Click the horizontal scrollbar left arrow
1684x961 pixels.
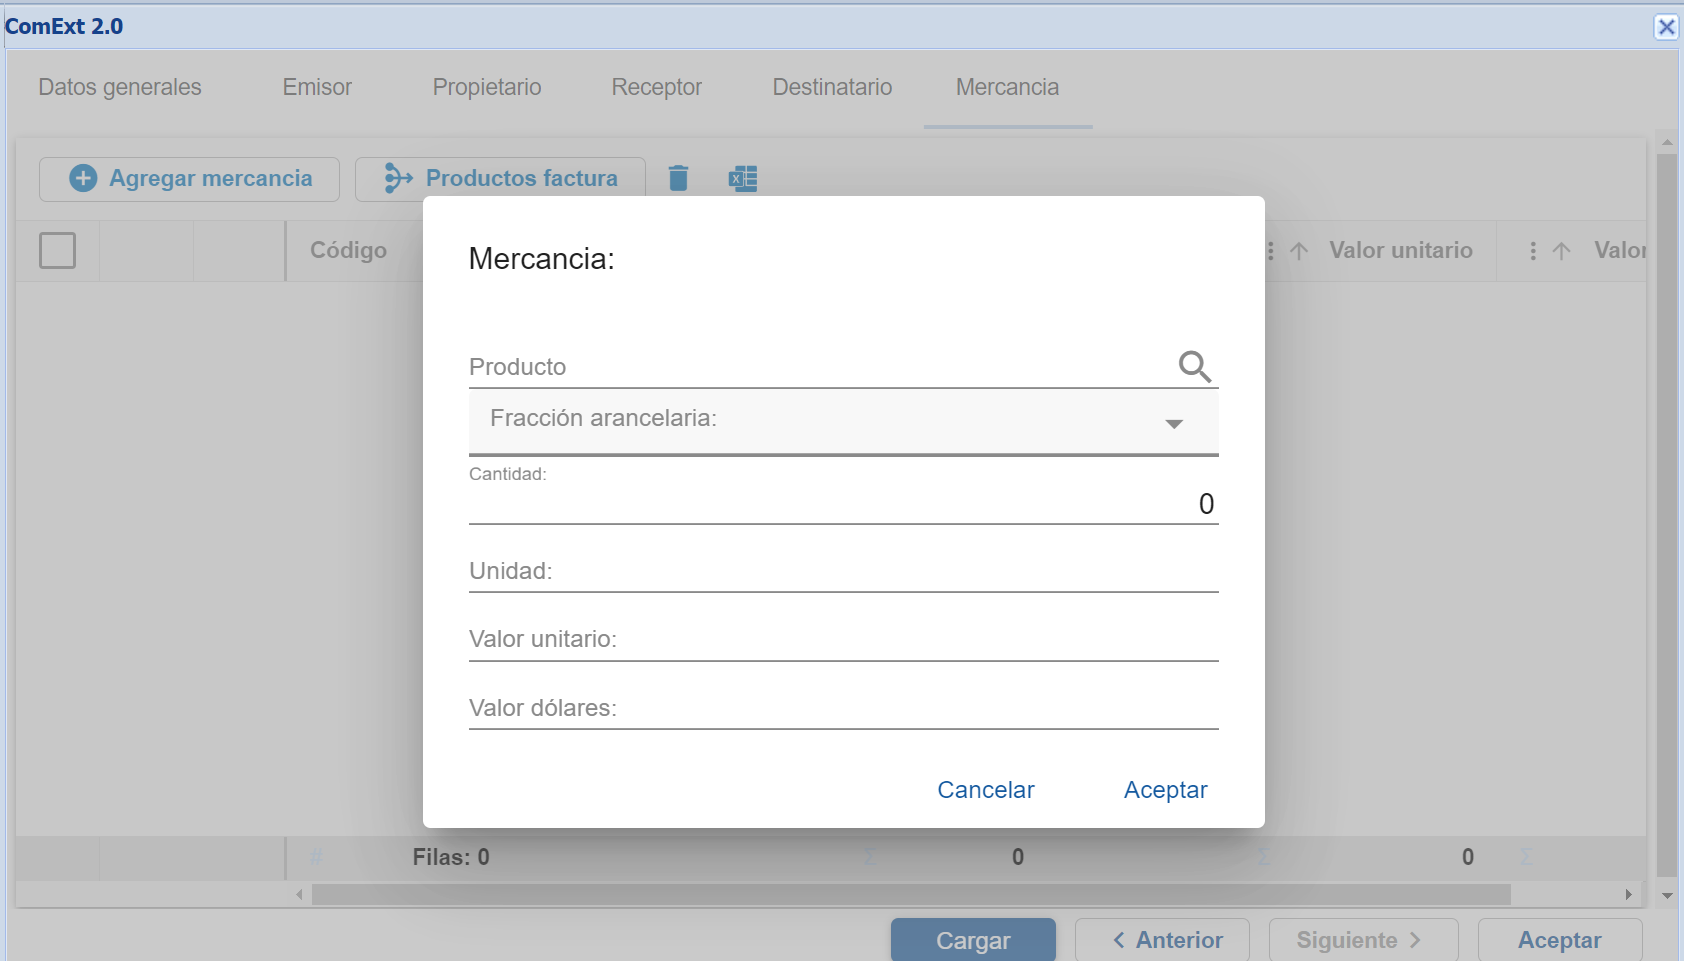(299, 894)
